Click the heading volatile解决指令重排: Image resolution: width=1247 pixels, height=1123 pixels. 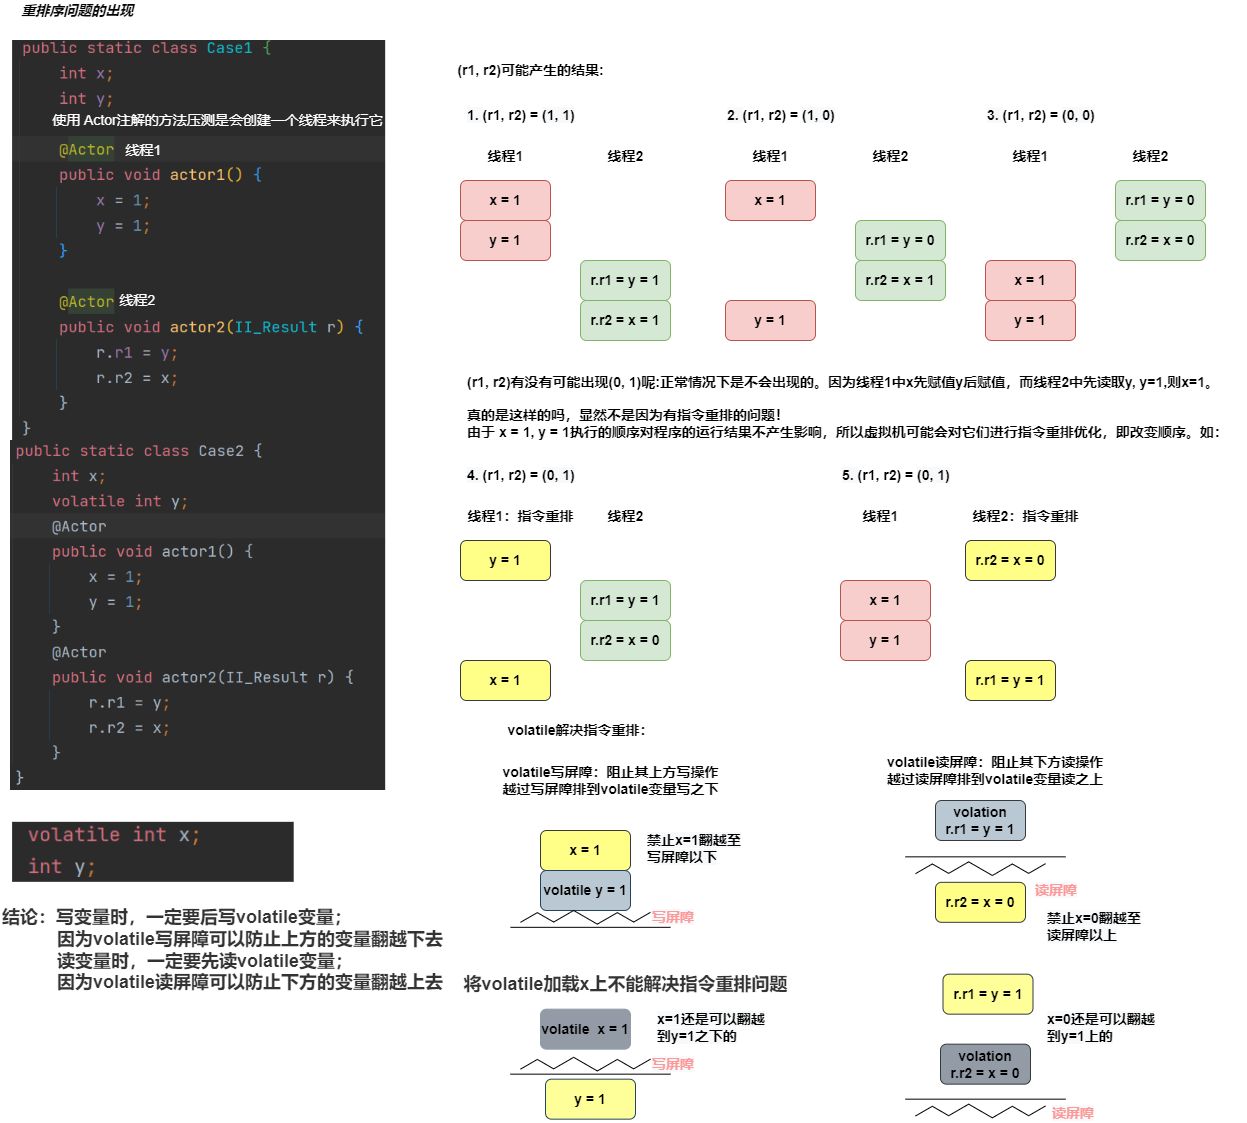(x=576, y=730)
